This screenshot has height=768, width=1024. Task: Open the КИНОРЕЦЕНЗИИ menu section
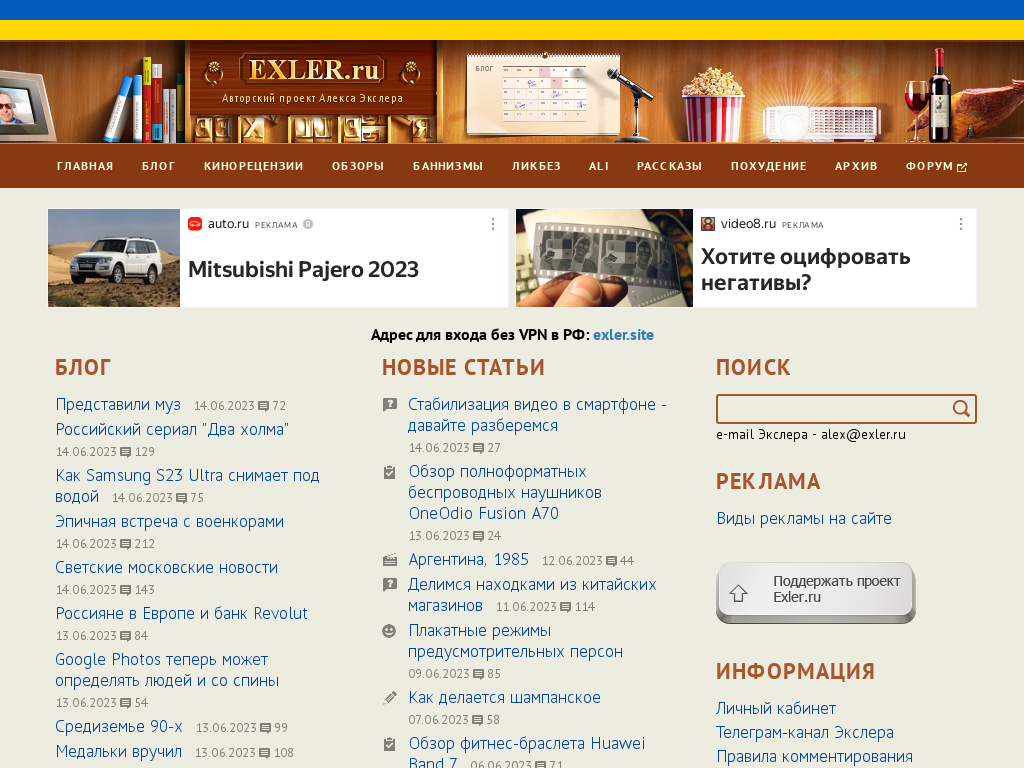click(253, 166)
